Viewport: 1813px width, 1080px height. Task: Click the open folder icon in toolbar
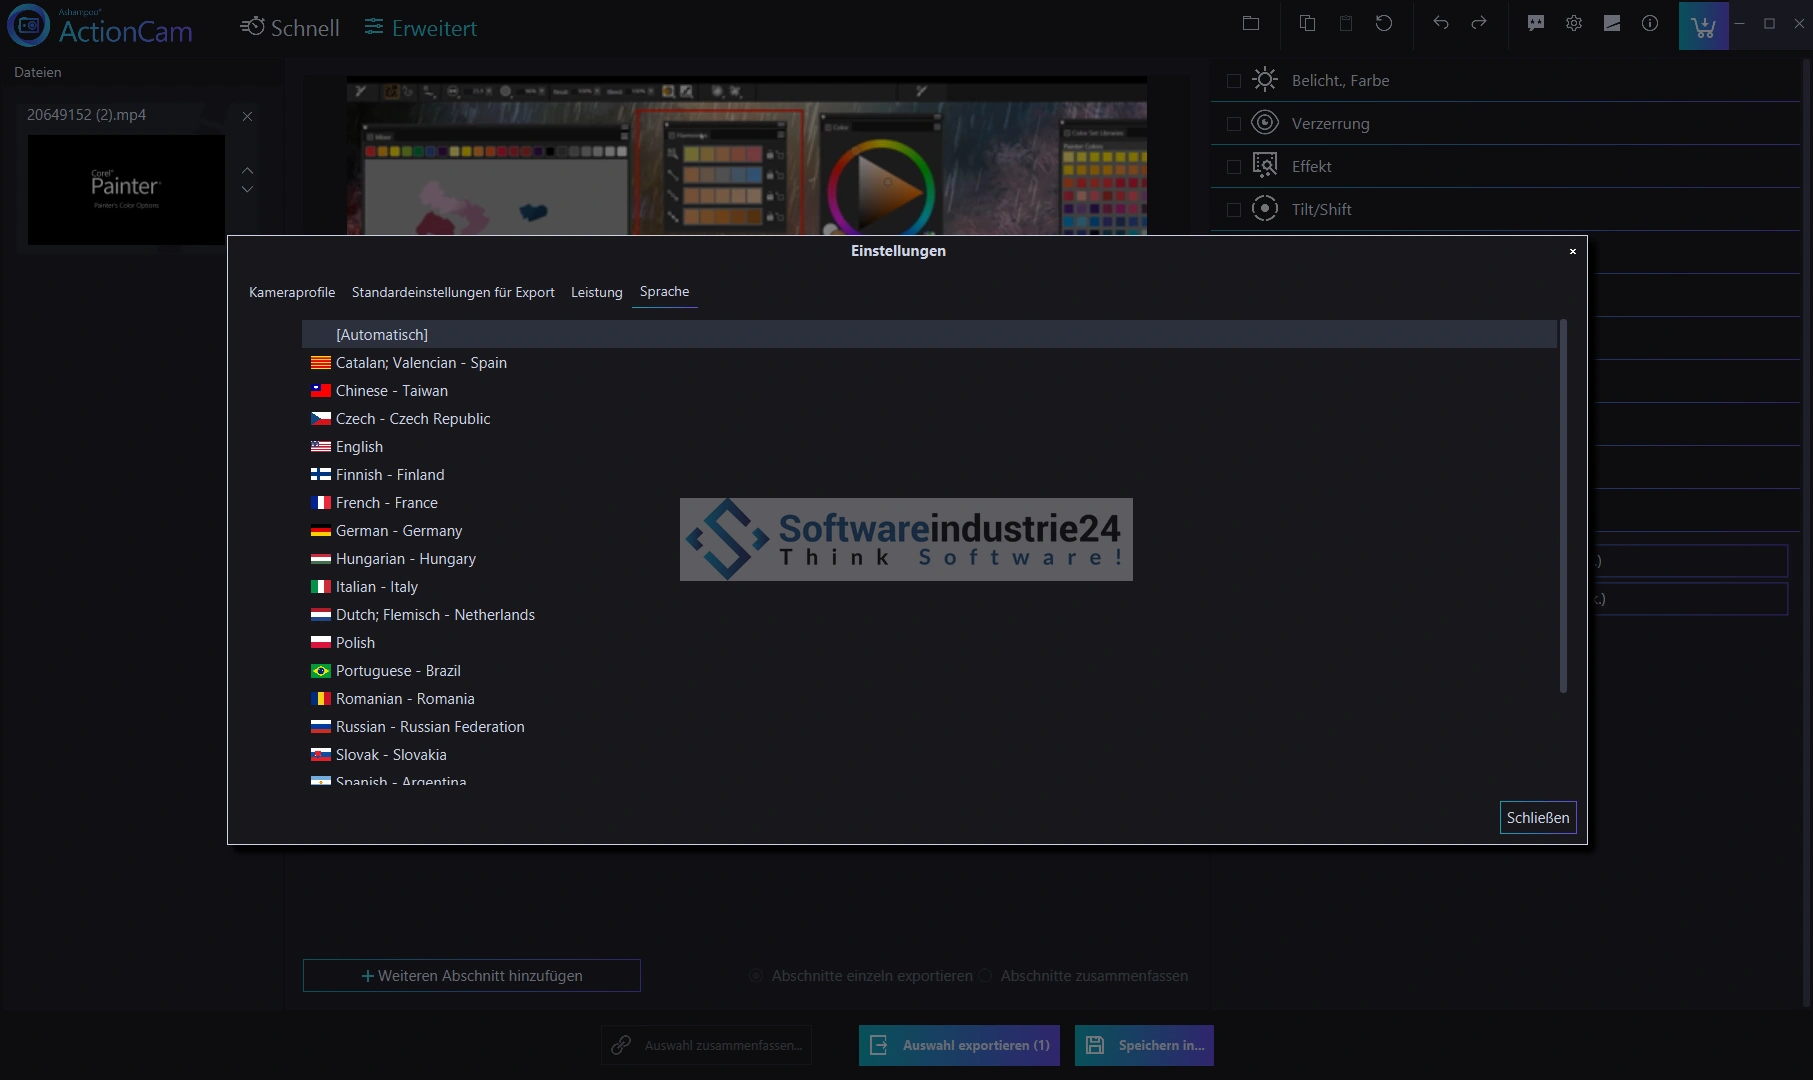click(x=1251, y=24)
